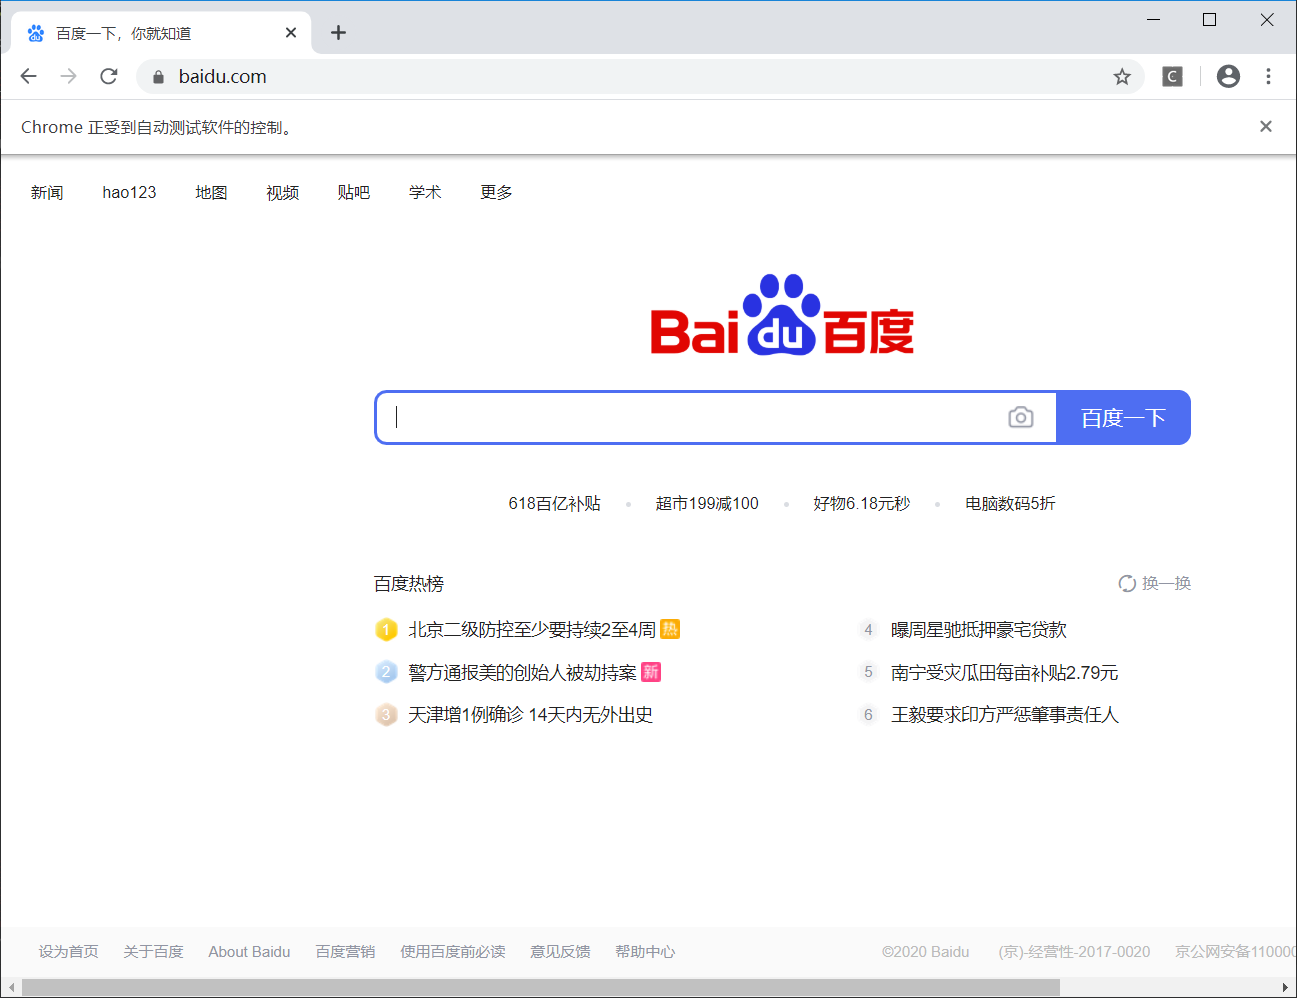1297x998 pixels.
Task: Open the 意见反馈 footer link
Action: 560,952
